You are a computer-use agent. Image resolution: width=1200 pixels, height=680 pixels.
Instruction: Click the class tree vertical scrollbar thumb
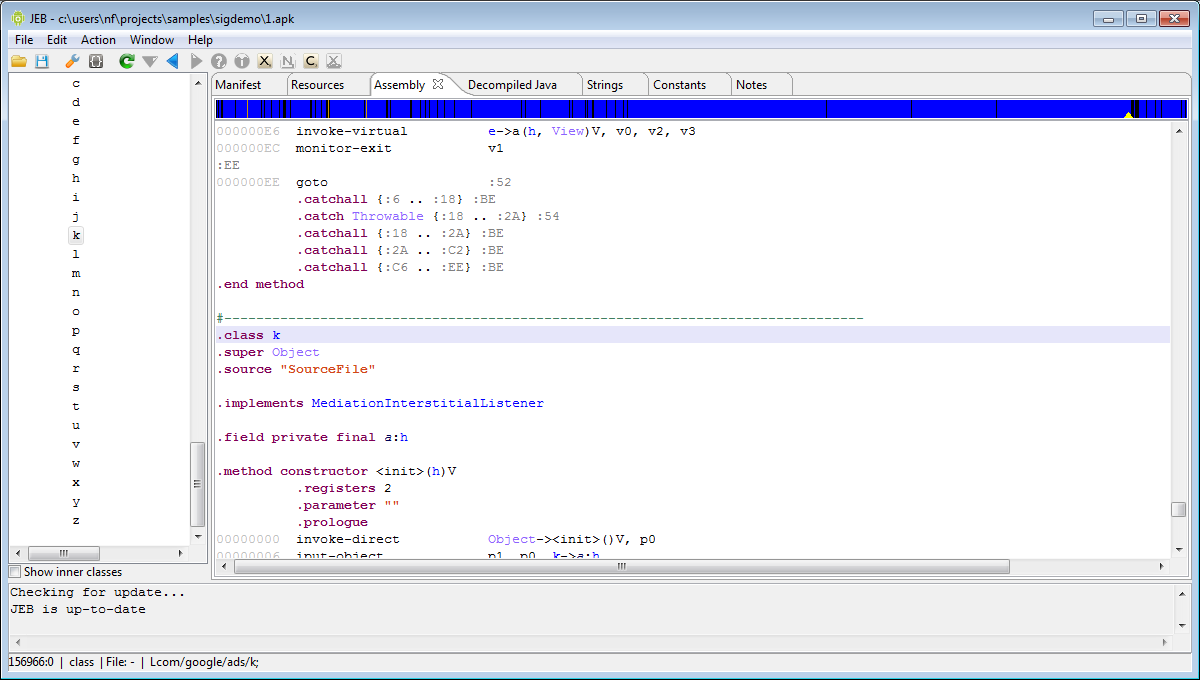point(197,484)
